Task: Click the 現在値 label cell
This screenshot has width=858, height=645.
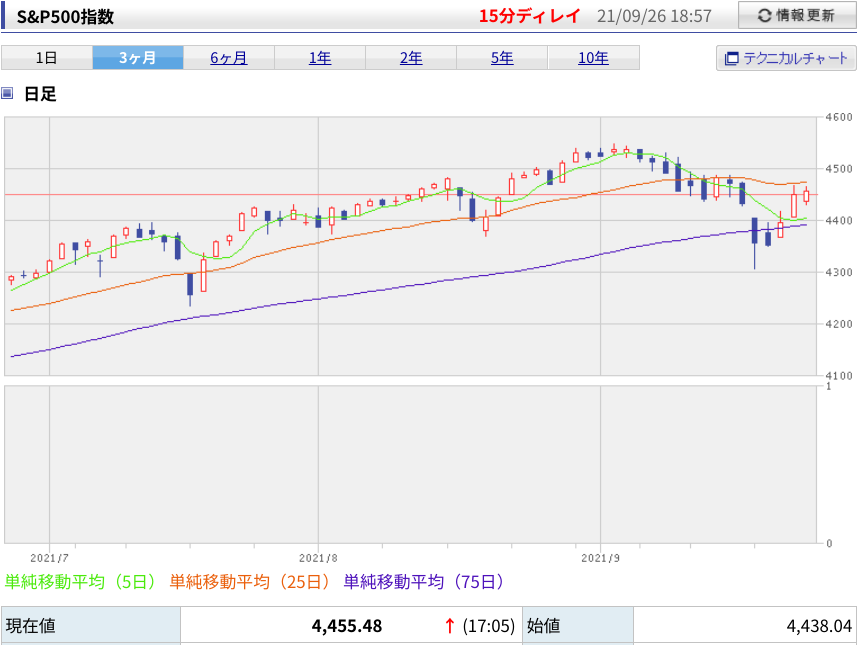Action: coord(91,625)
